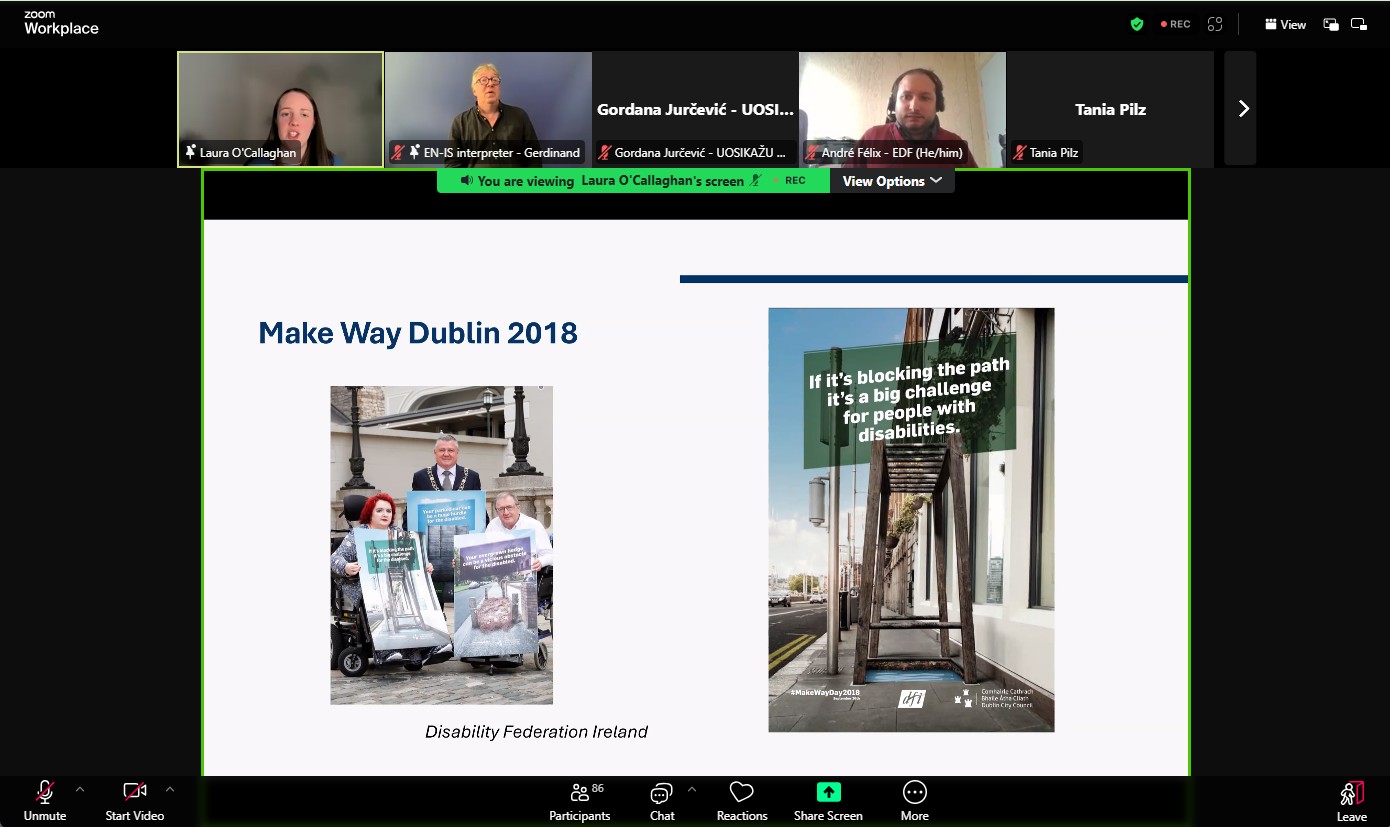
Task: Open the Chat panel
Action: (x=661, y=801)
